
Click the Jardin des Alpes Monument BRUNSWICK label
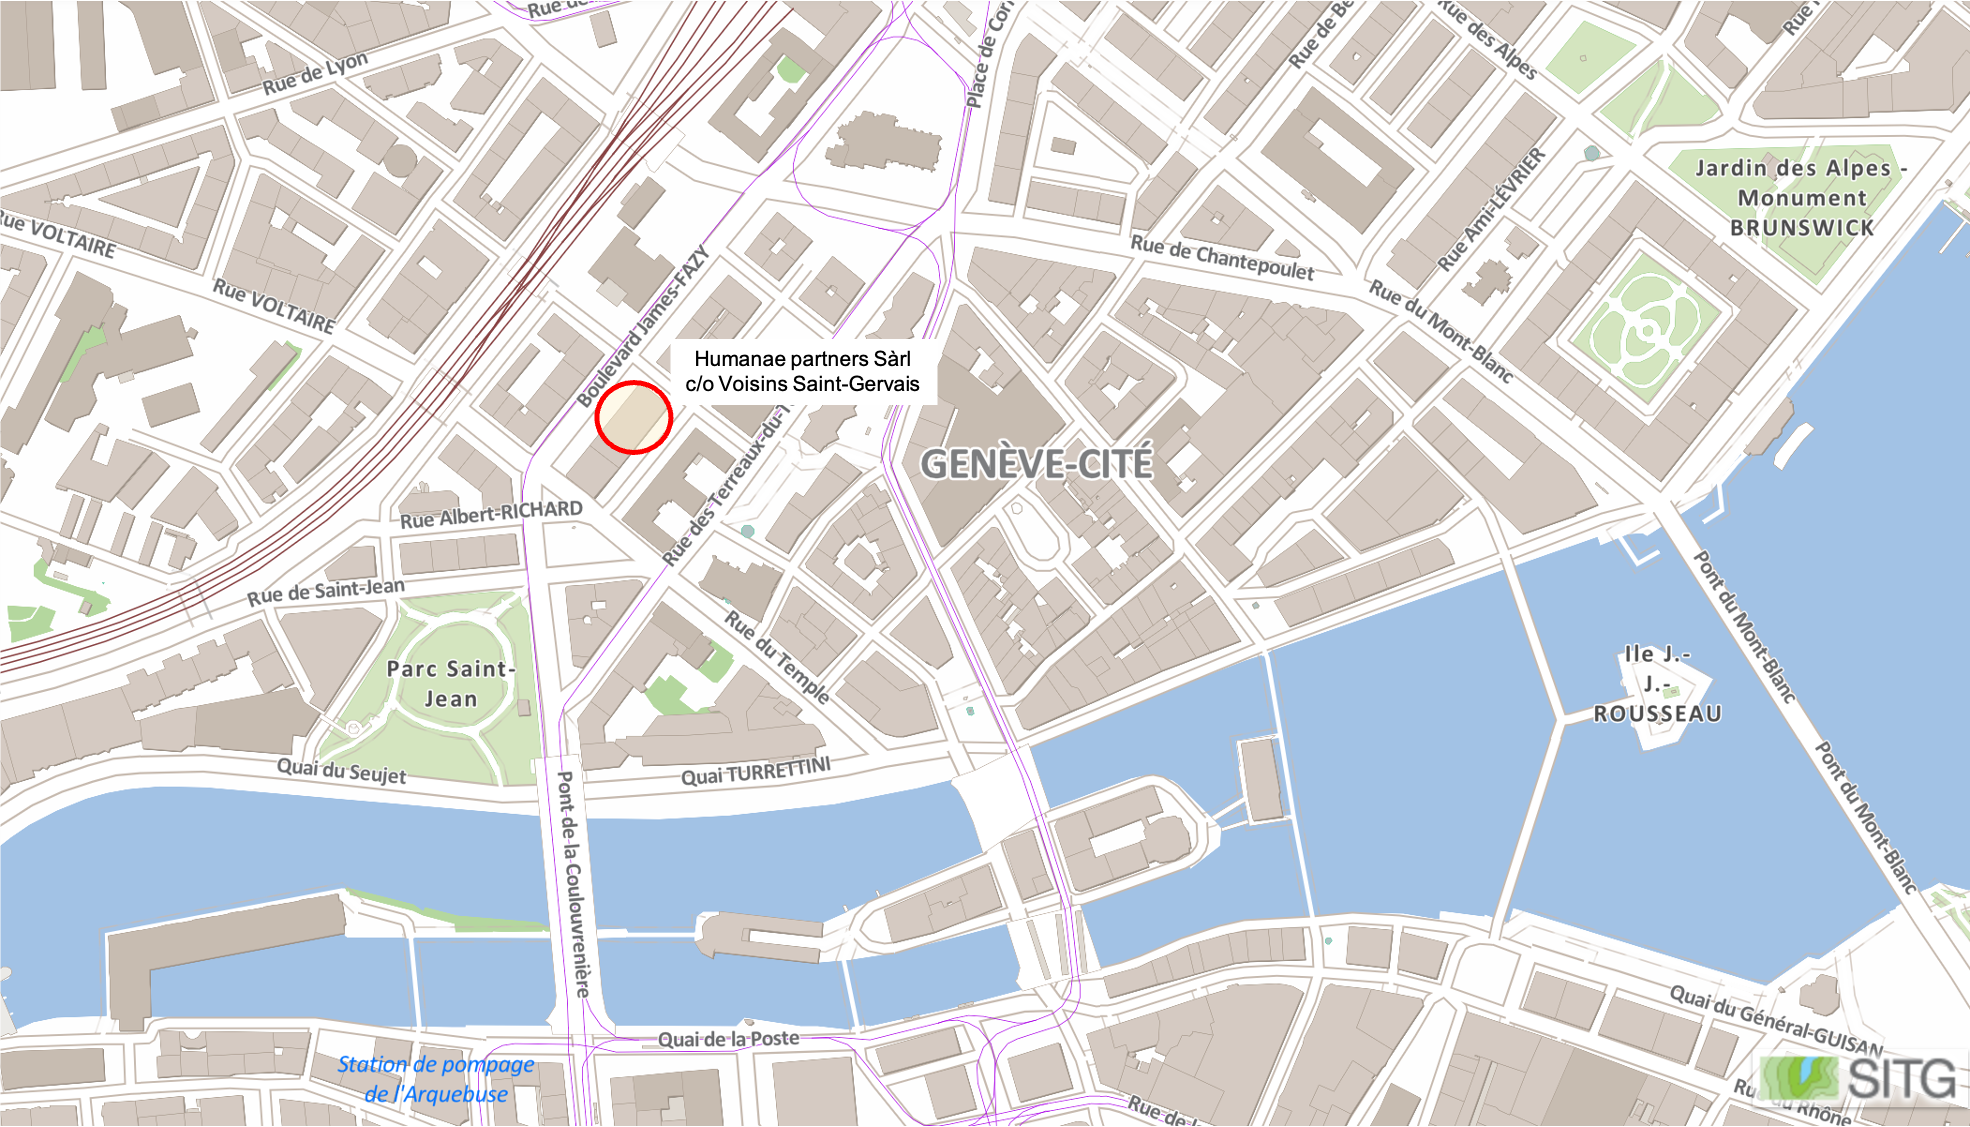[1802, 197]
